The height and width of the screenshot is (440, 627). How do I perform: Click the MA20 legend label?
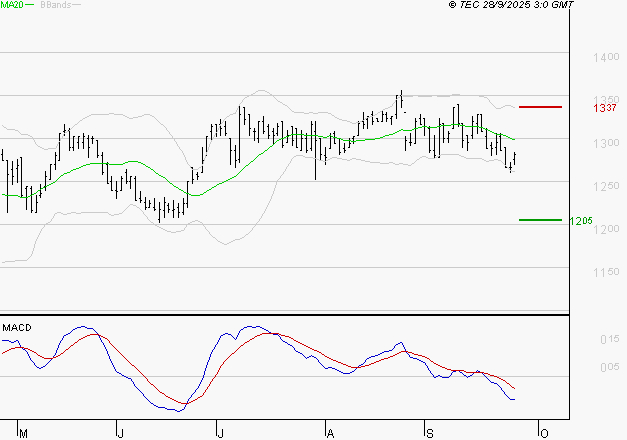pos(11,5)
